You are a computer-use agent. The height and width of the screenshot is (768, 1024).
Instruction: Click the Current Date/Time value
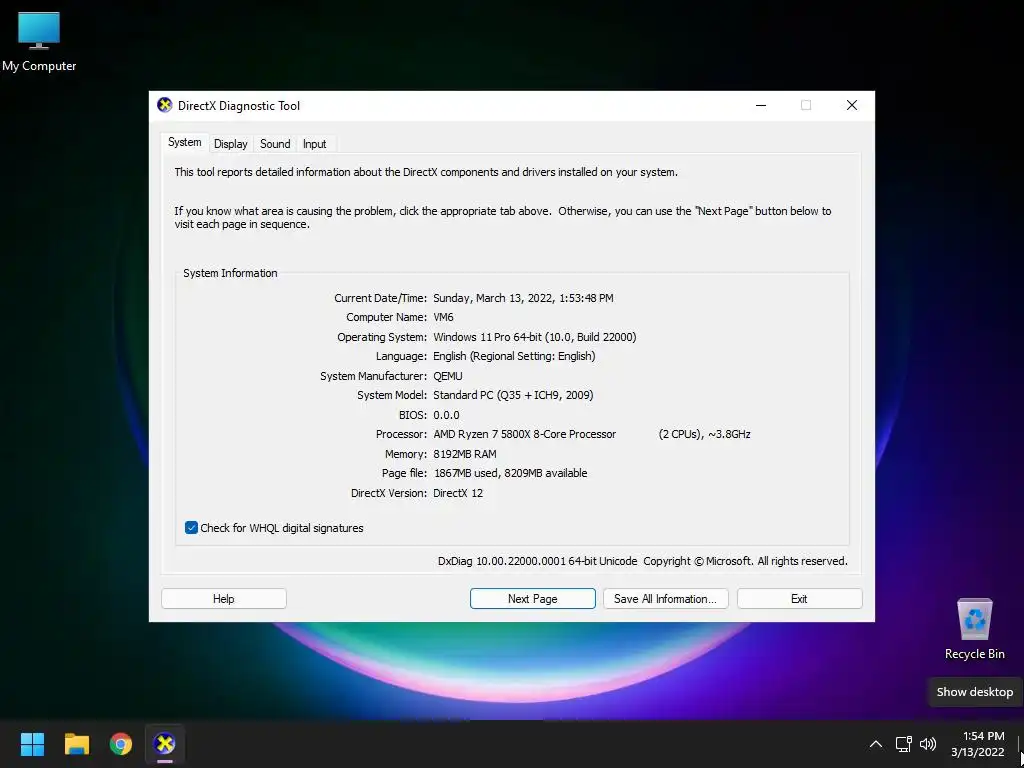[x=523, y=298]
